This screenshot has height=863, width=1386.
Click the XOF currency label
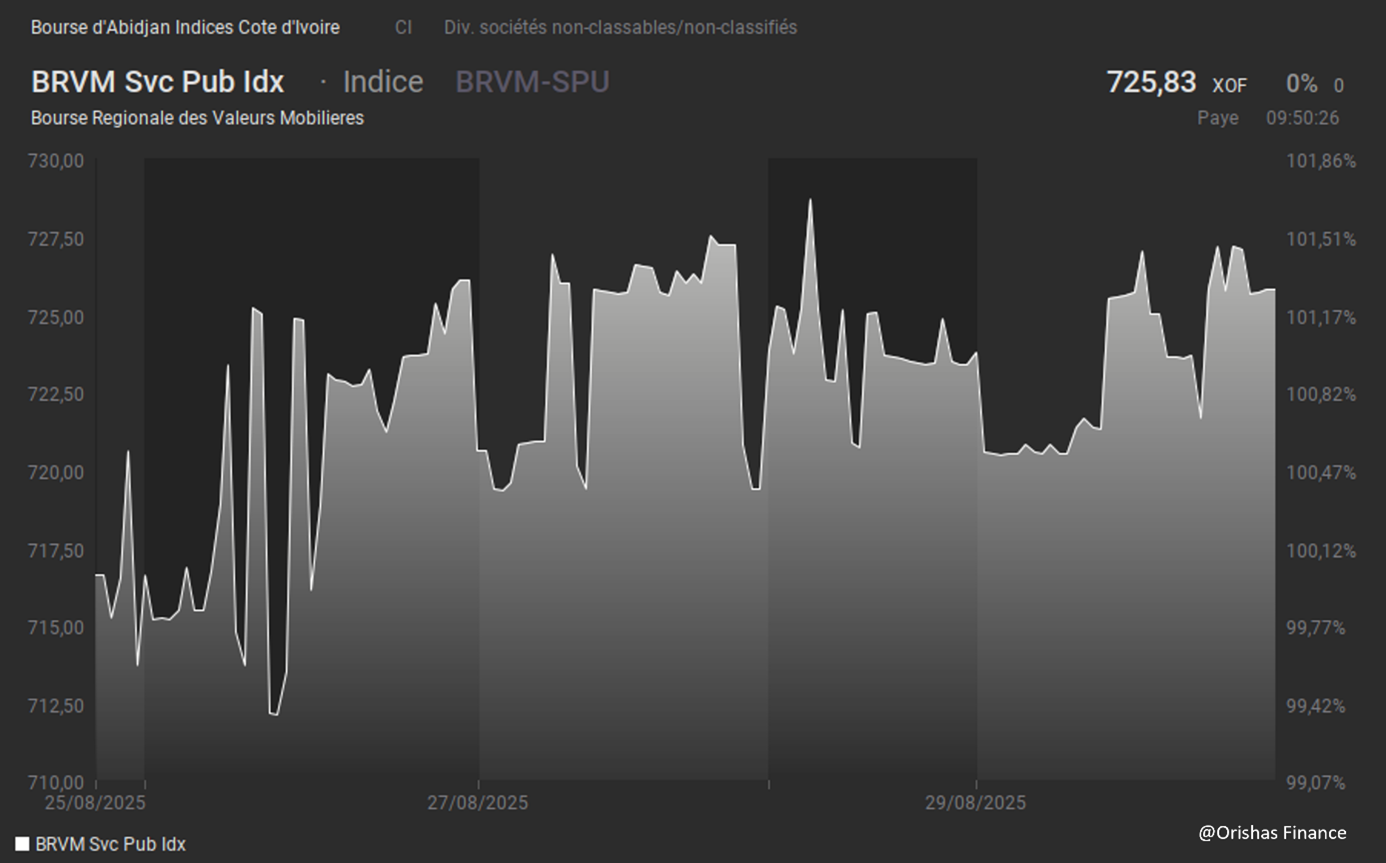pyautogui.click(x=1229, y=86)
